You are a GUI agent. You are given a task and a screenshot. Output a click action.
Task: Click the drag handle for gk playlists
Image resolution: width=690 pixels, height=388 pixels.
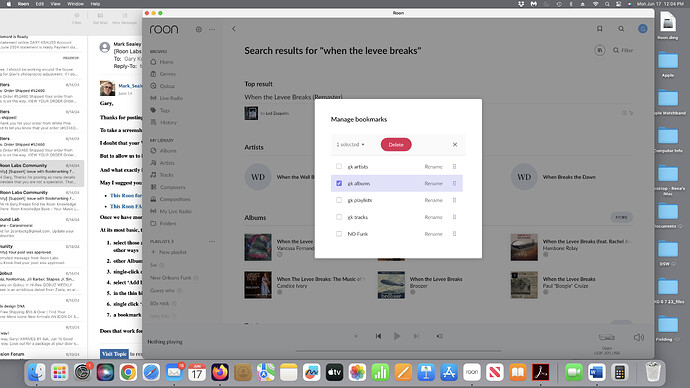[454, 200]
